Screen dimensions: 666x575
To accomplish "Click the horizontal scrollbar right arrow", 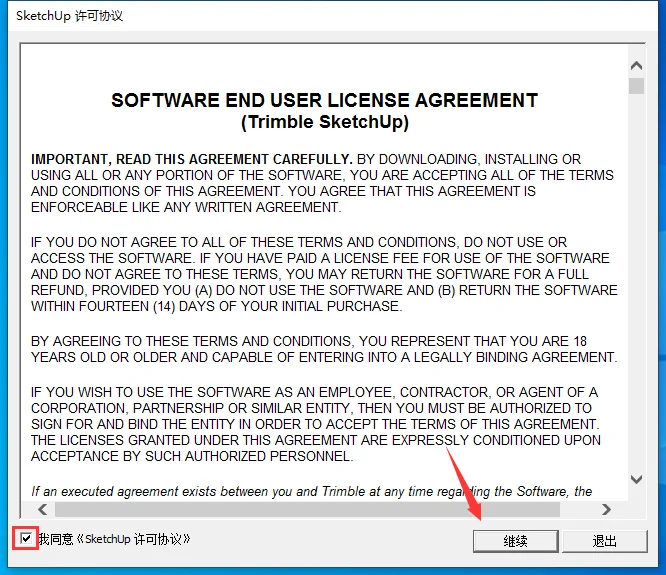I will coord(607,509).
